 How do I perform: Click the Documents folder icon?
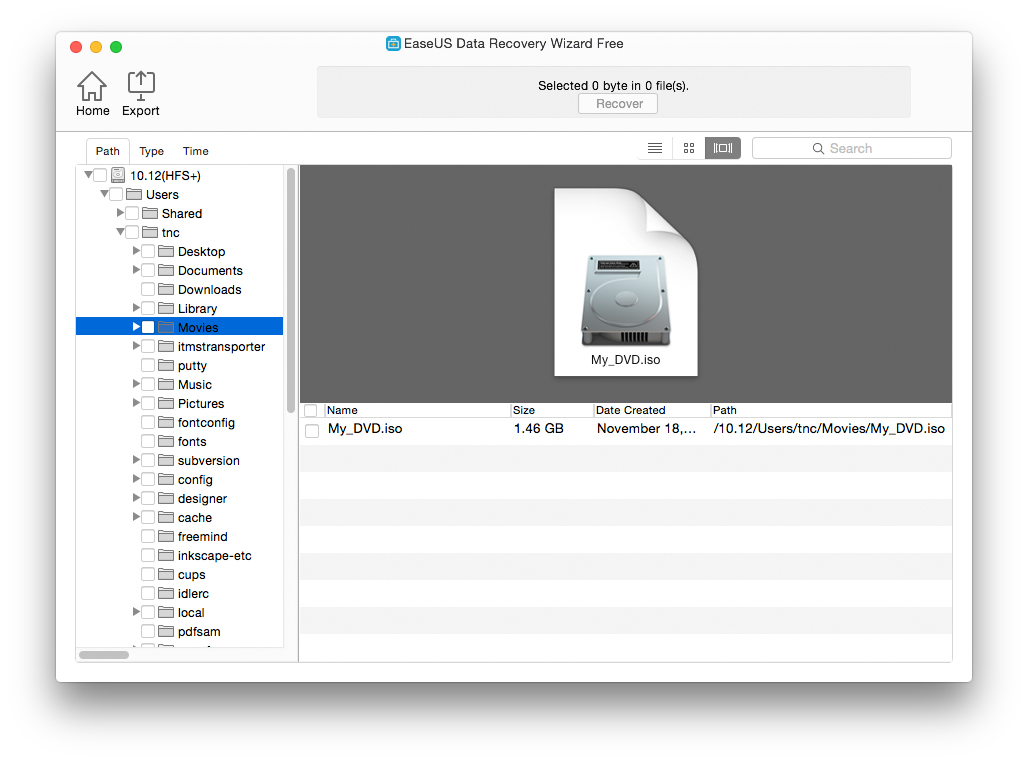click(x=166, y=270)
